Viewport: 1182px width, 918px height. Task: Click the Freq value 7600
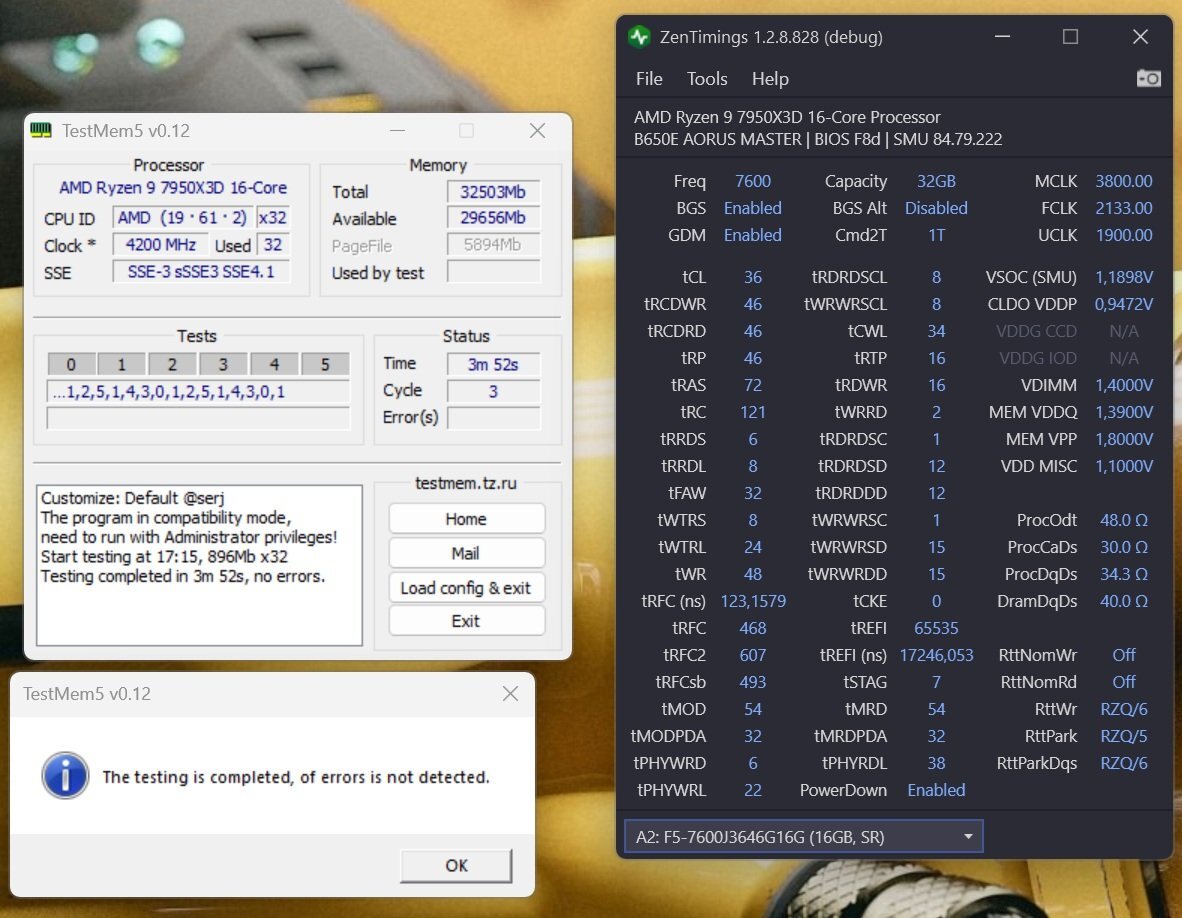coord(753,182)
